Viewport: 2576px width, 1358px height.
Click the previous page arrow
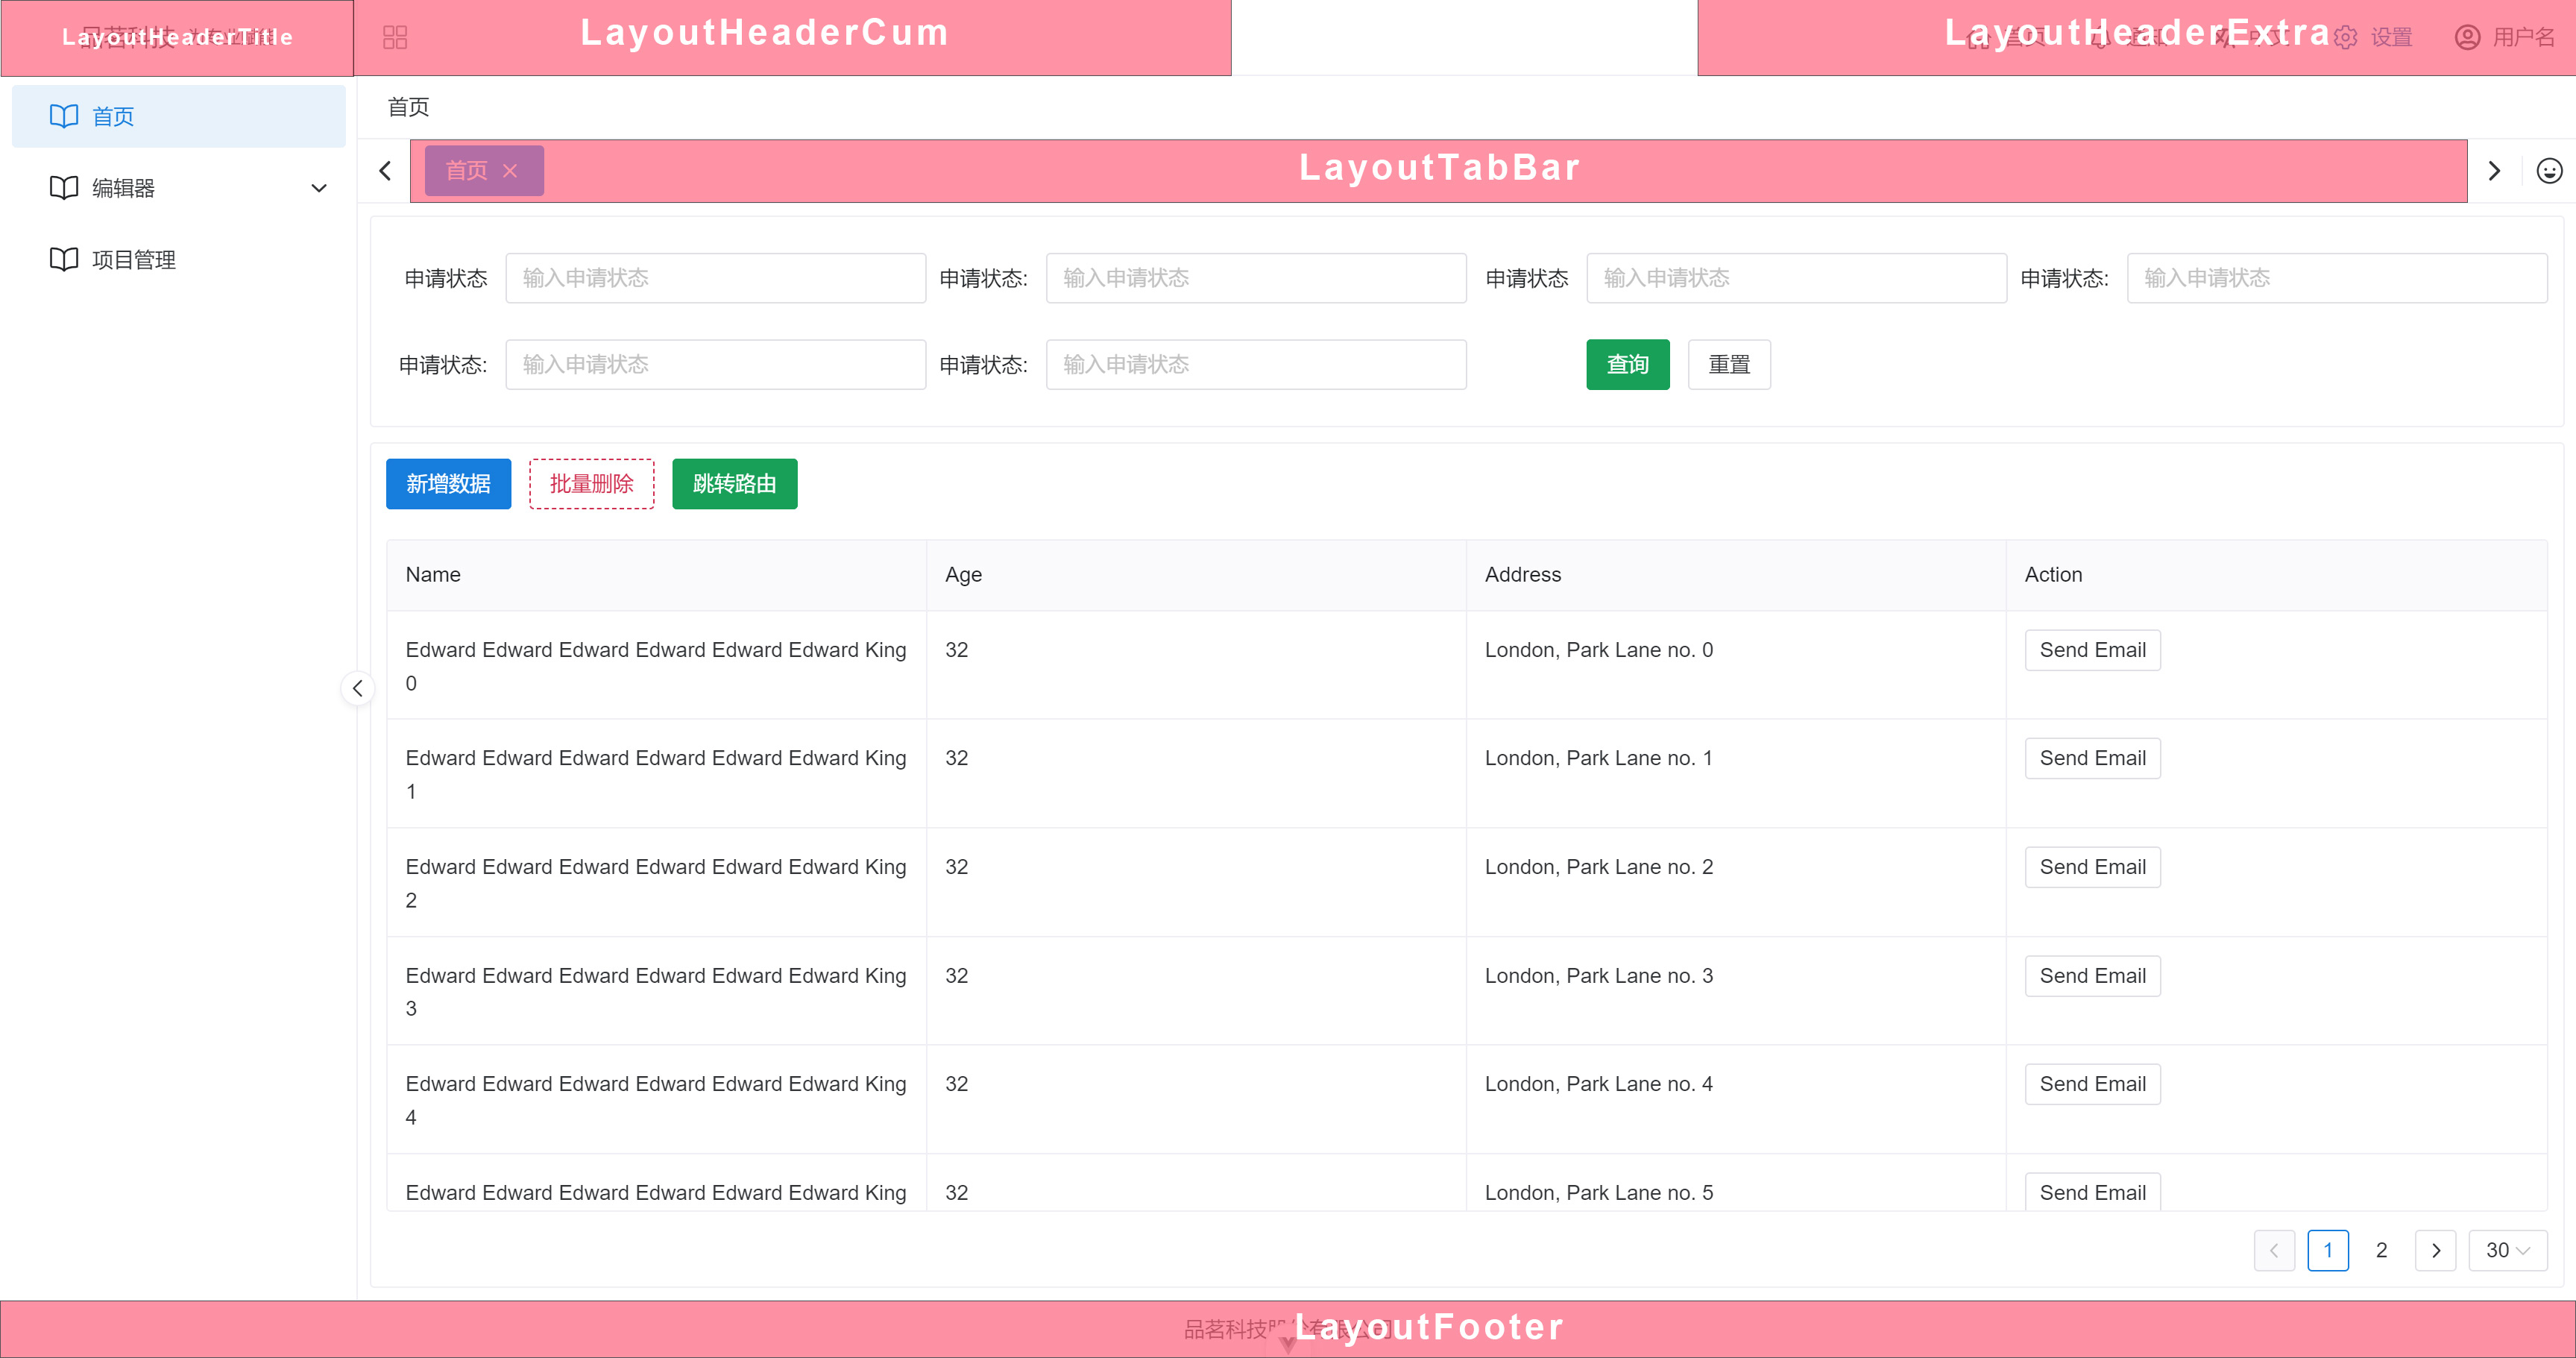(x=2274, y=1250)
